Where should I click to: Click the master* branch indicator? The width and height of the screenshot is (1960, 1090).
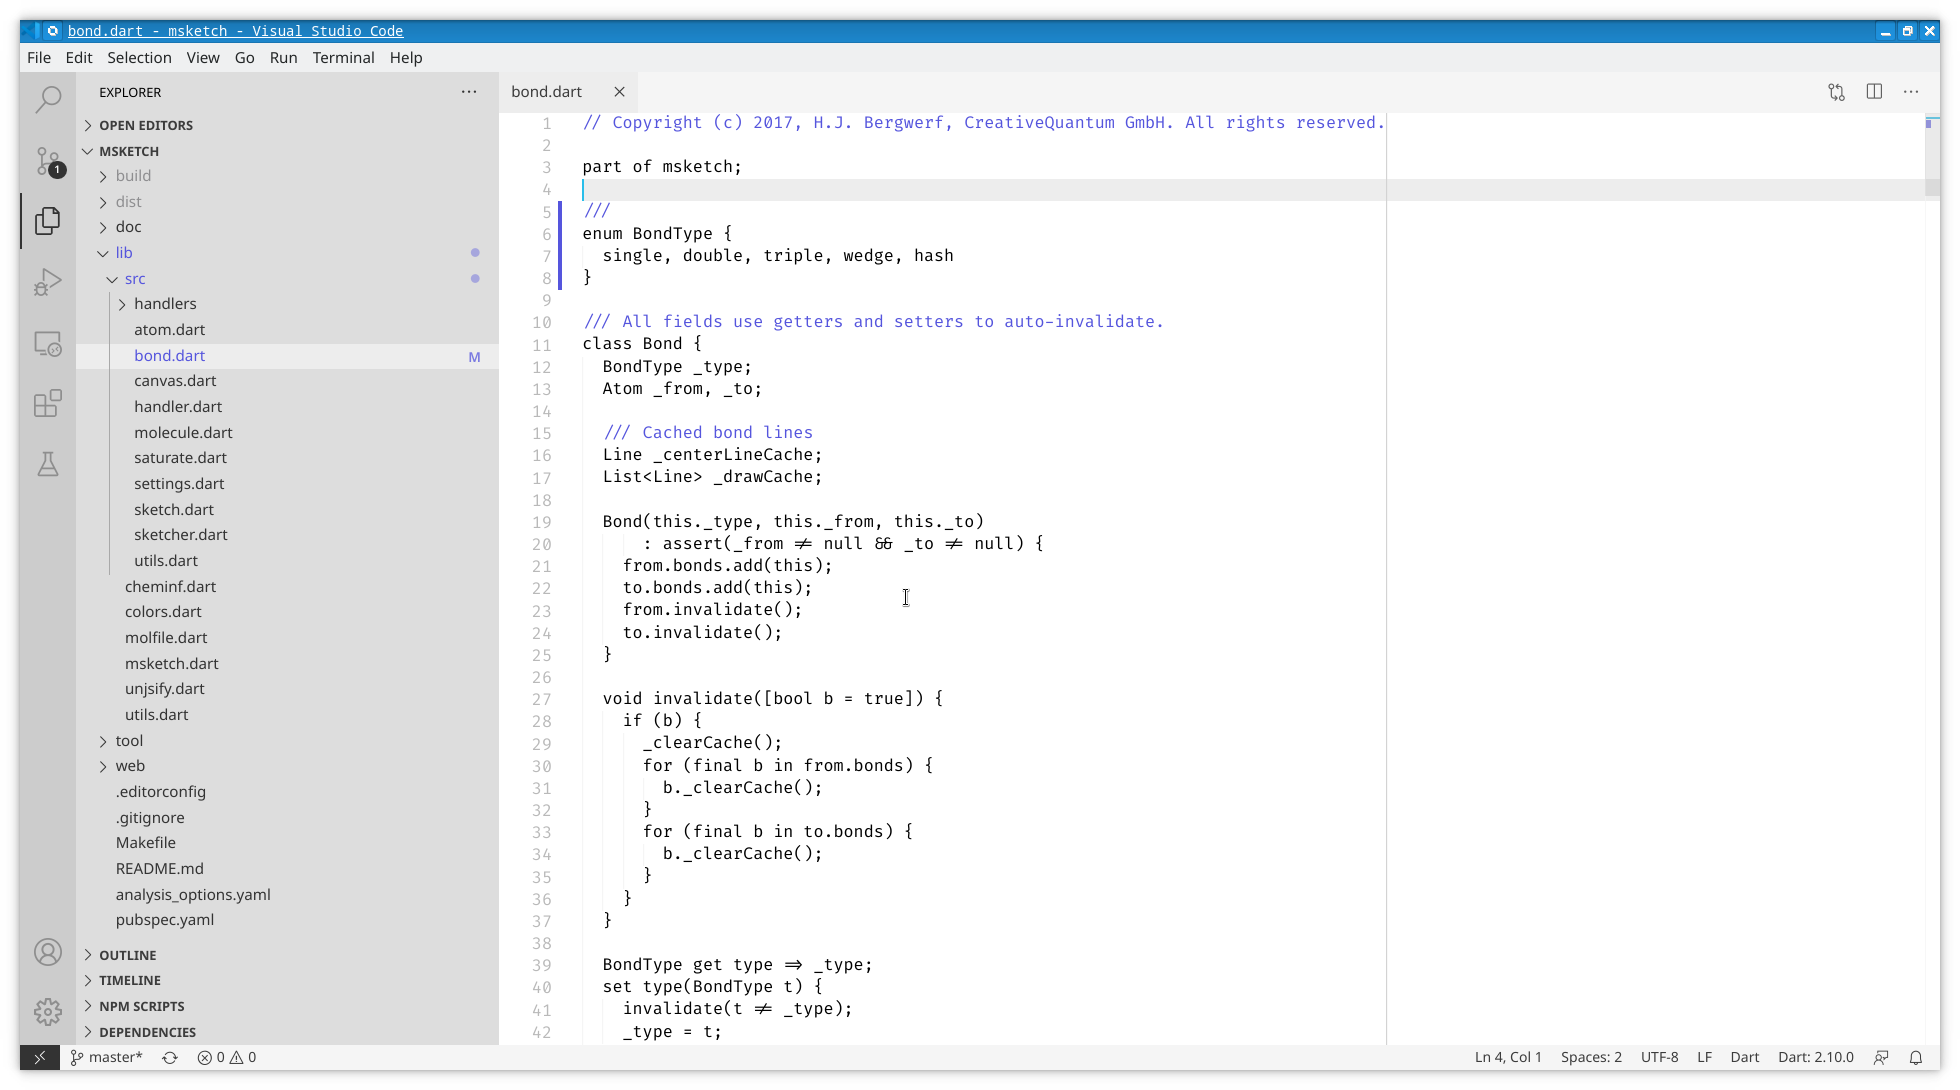[106, 1057]
